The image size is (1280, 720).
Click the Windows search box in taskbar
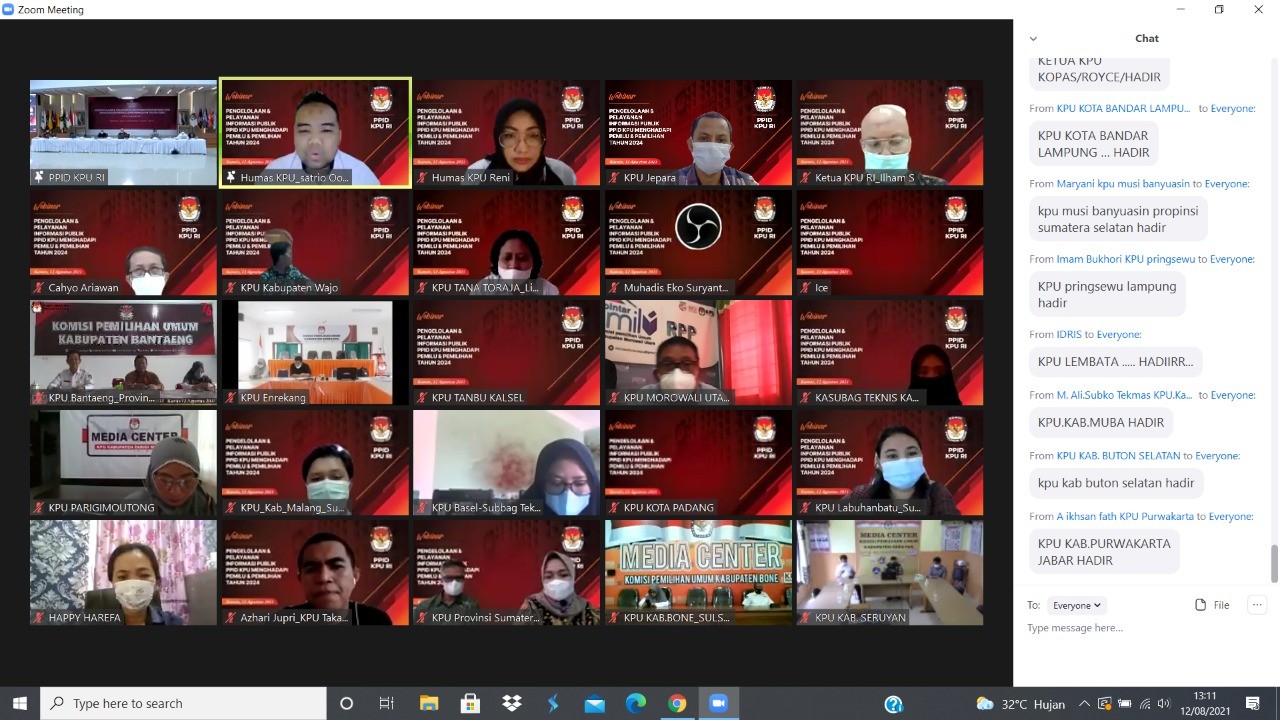183,703
